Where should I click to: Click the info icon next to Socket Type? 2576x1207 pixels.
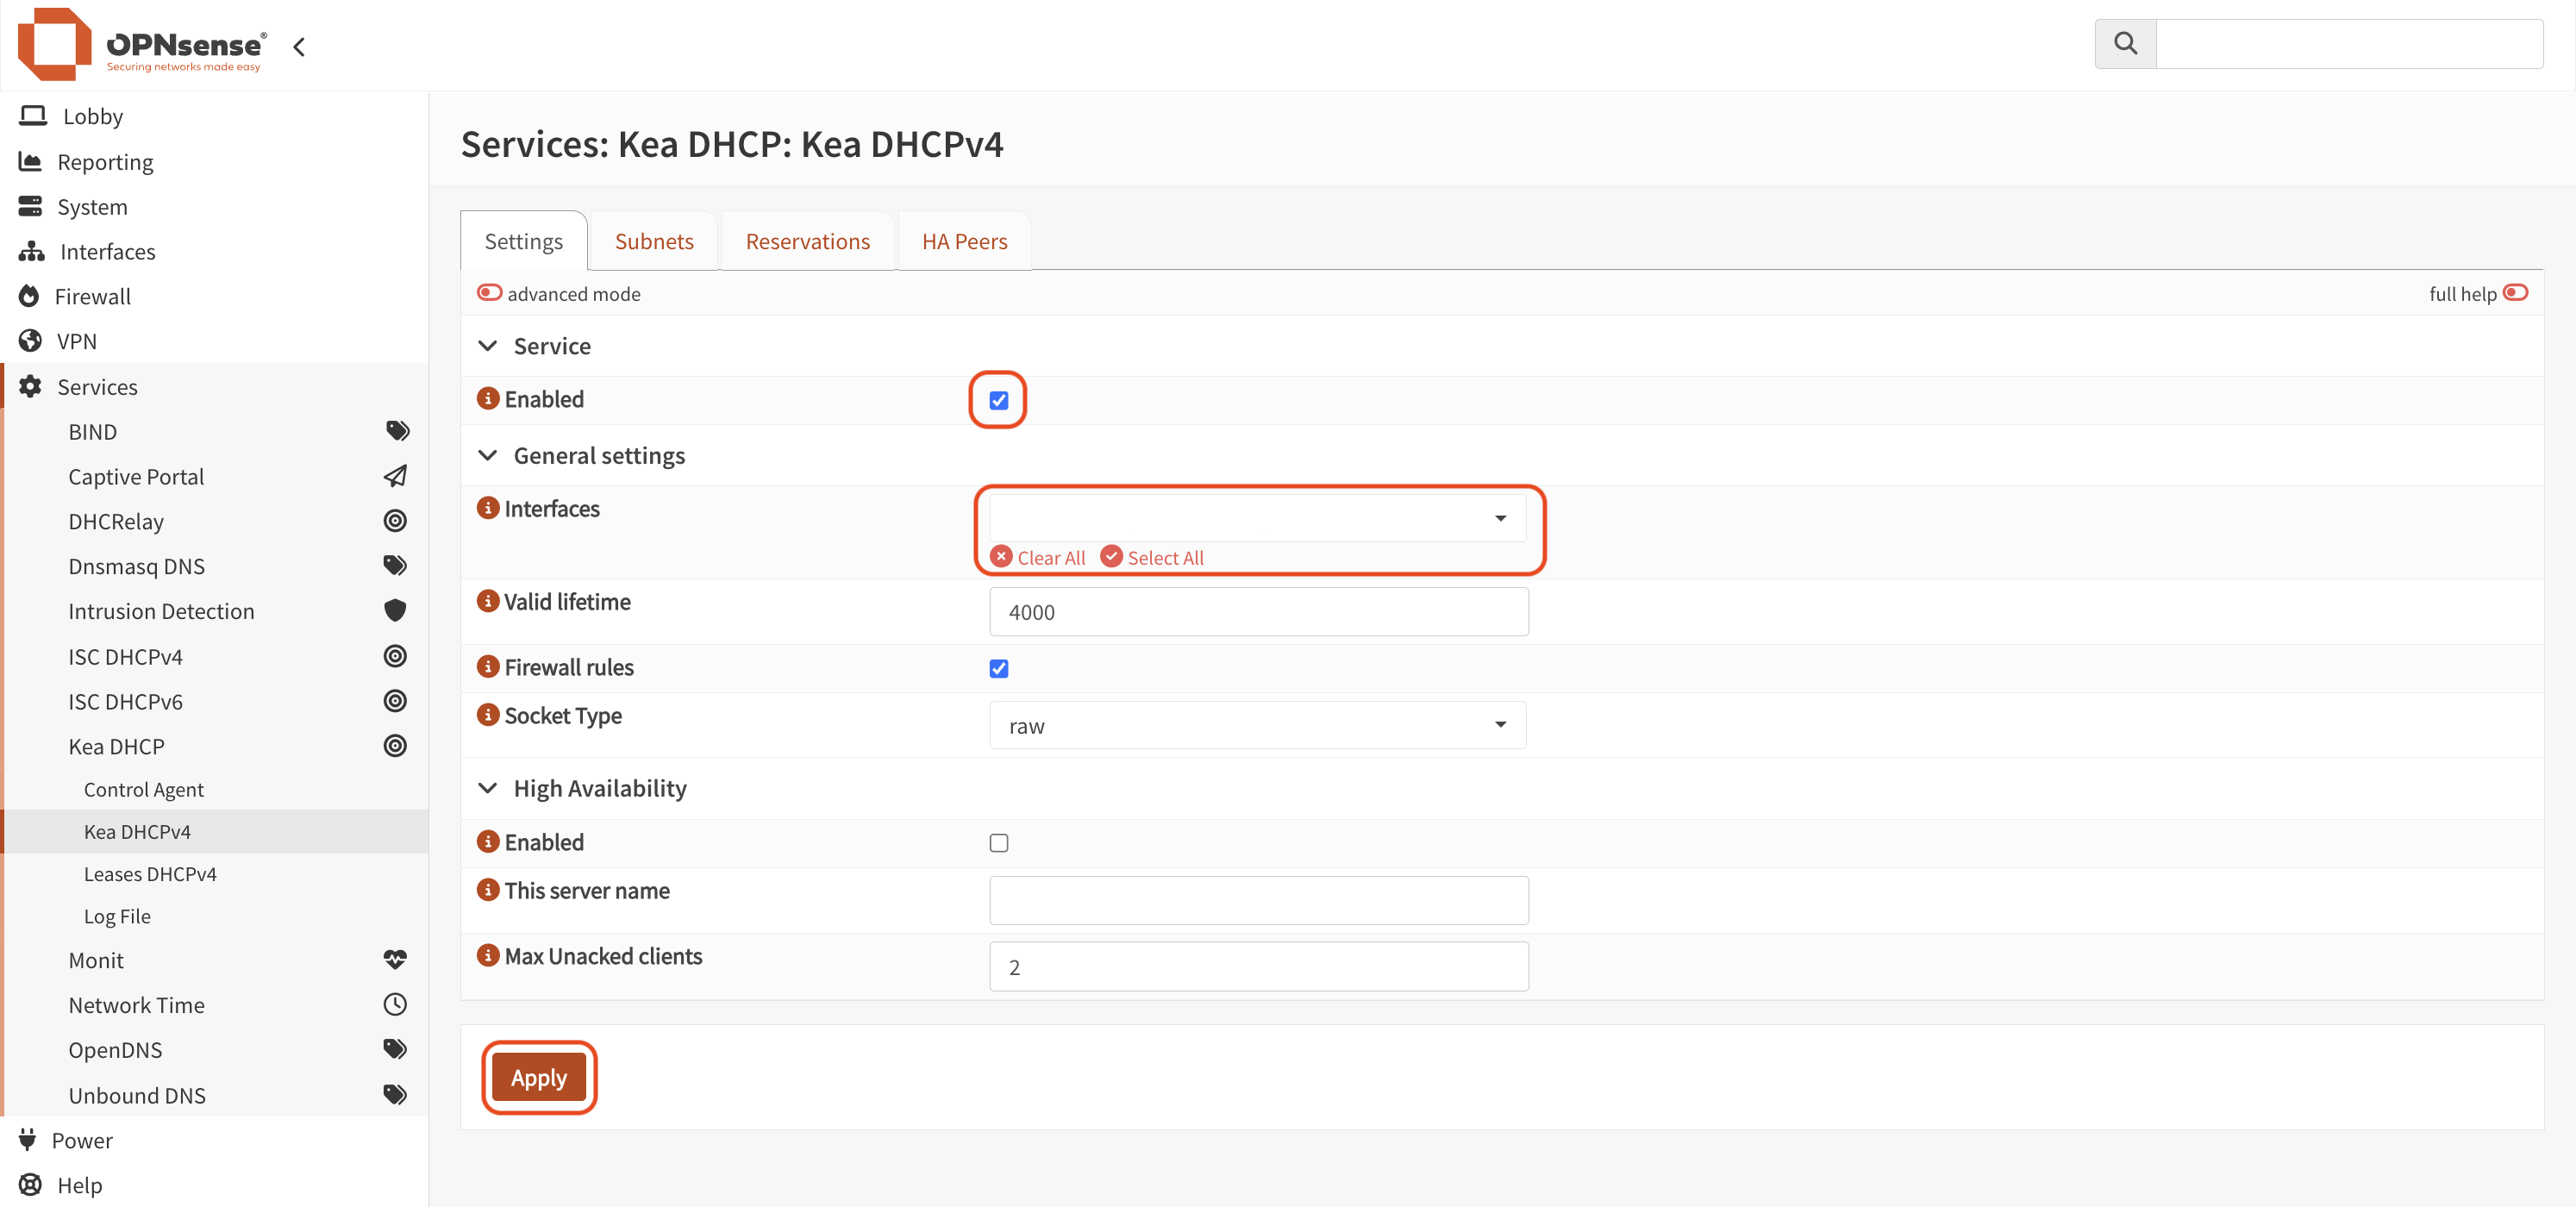pos(488,715)
